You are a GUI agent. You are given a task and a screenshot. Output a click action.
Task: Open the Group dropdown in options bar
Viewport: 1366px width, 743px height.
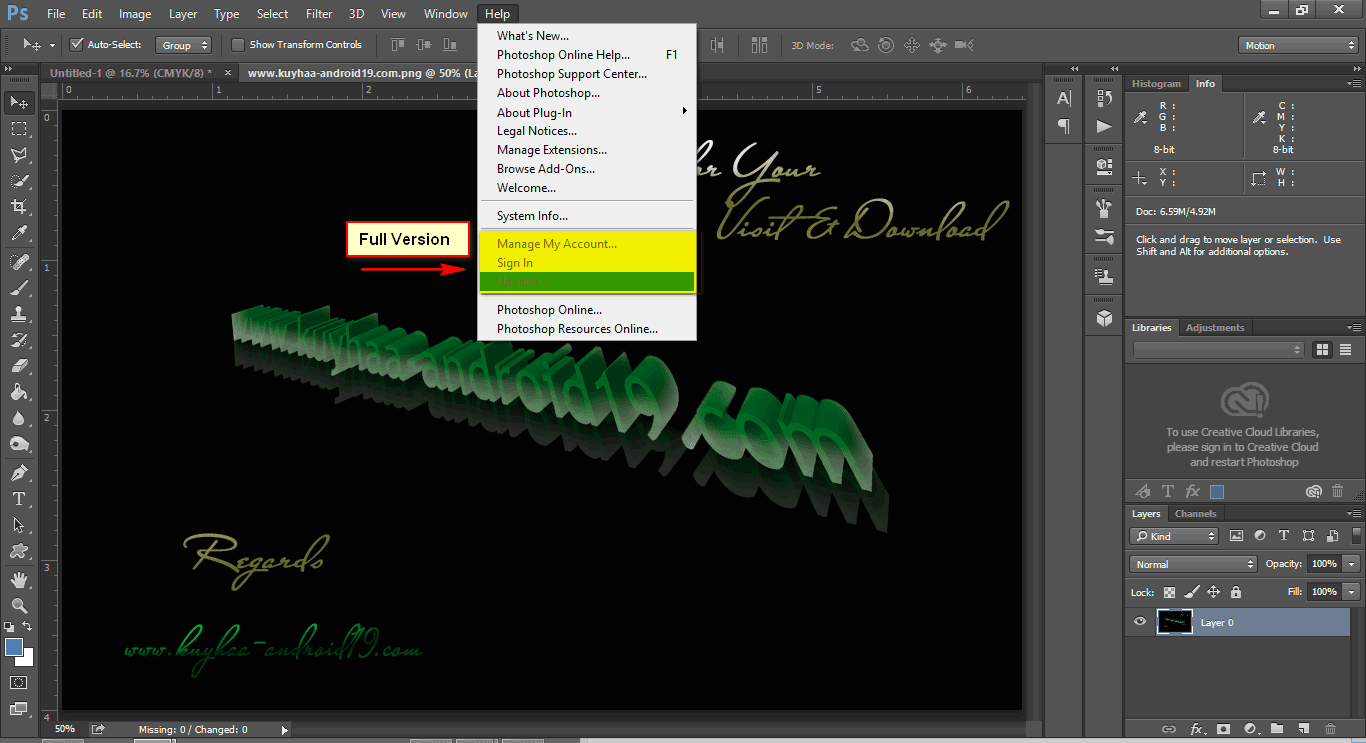pyautogui.click(x=184, y=45)
